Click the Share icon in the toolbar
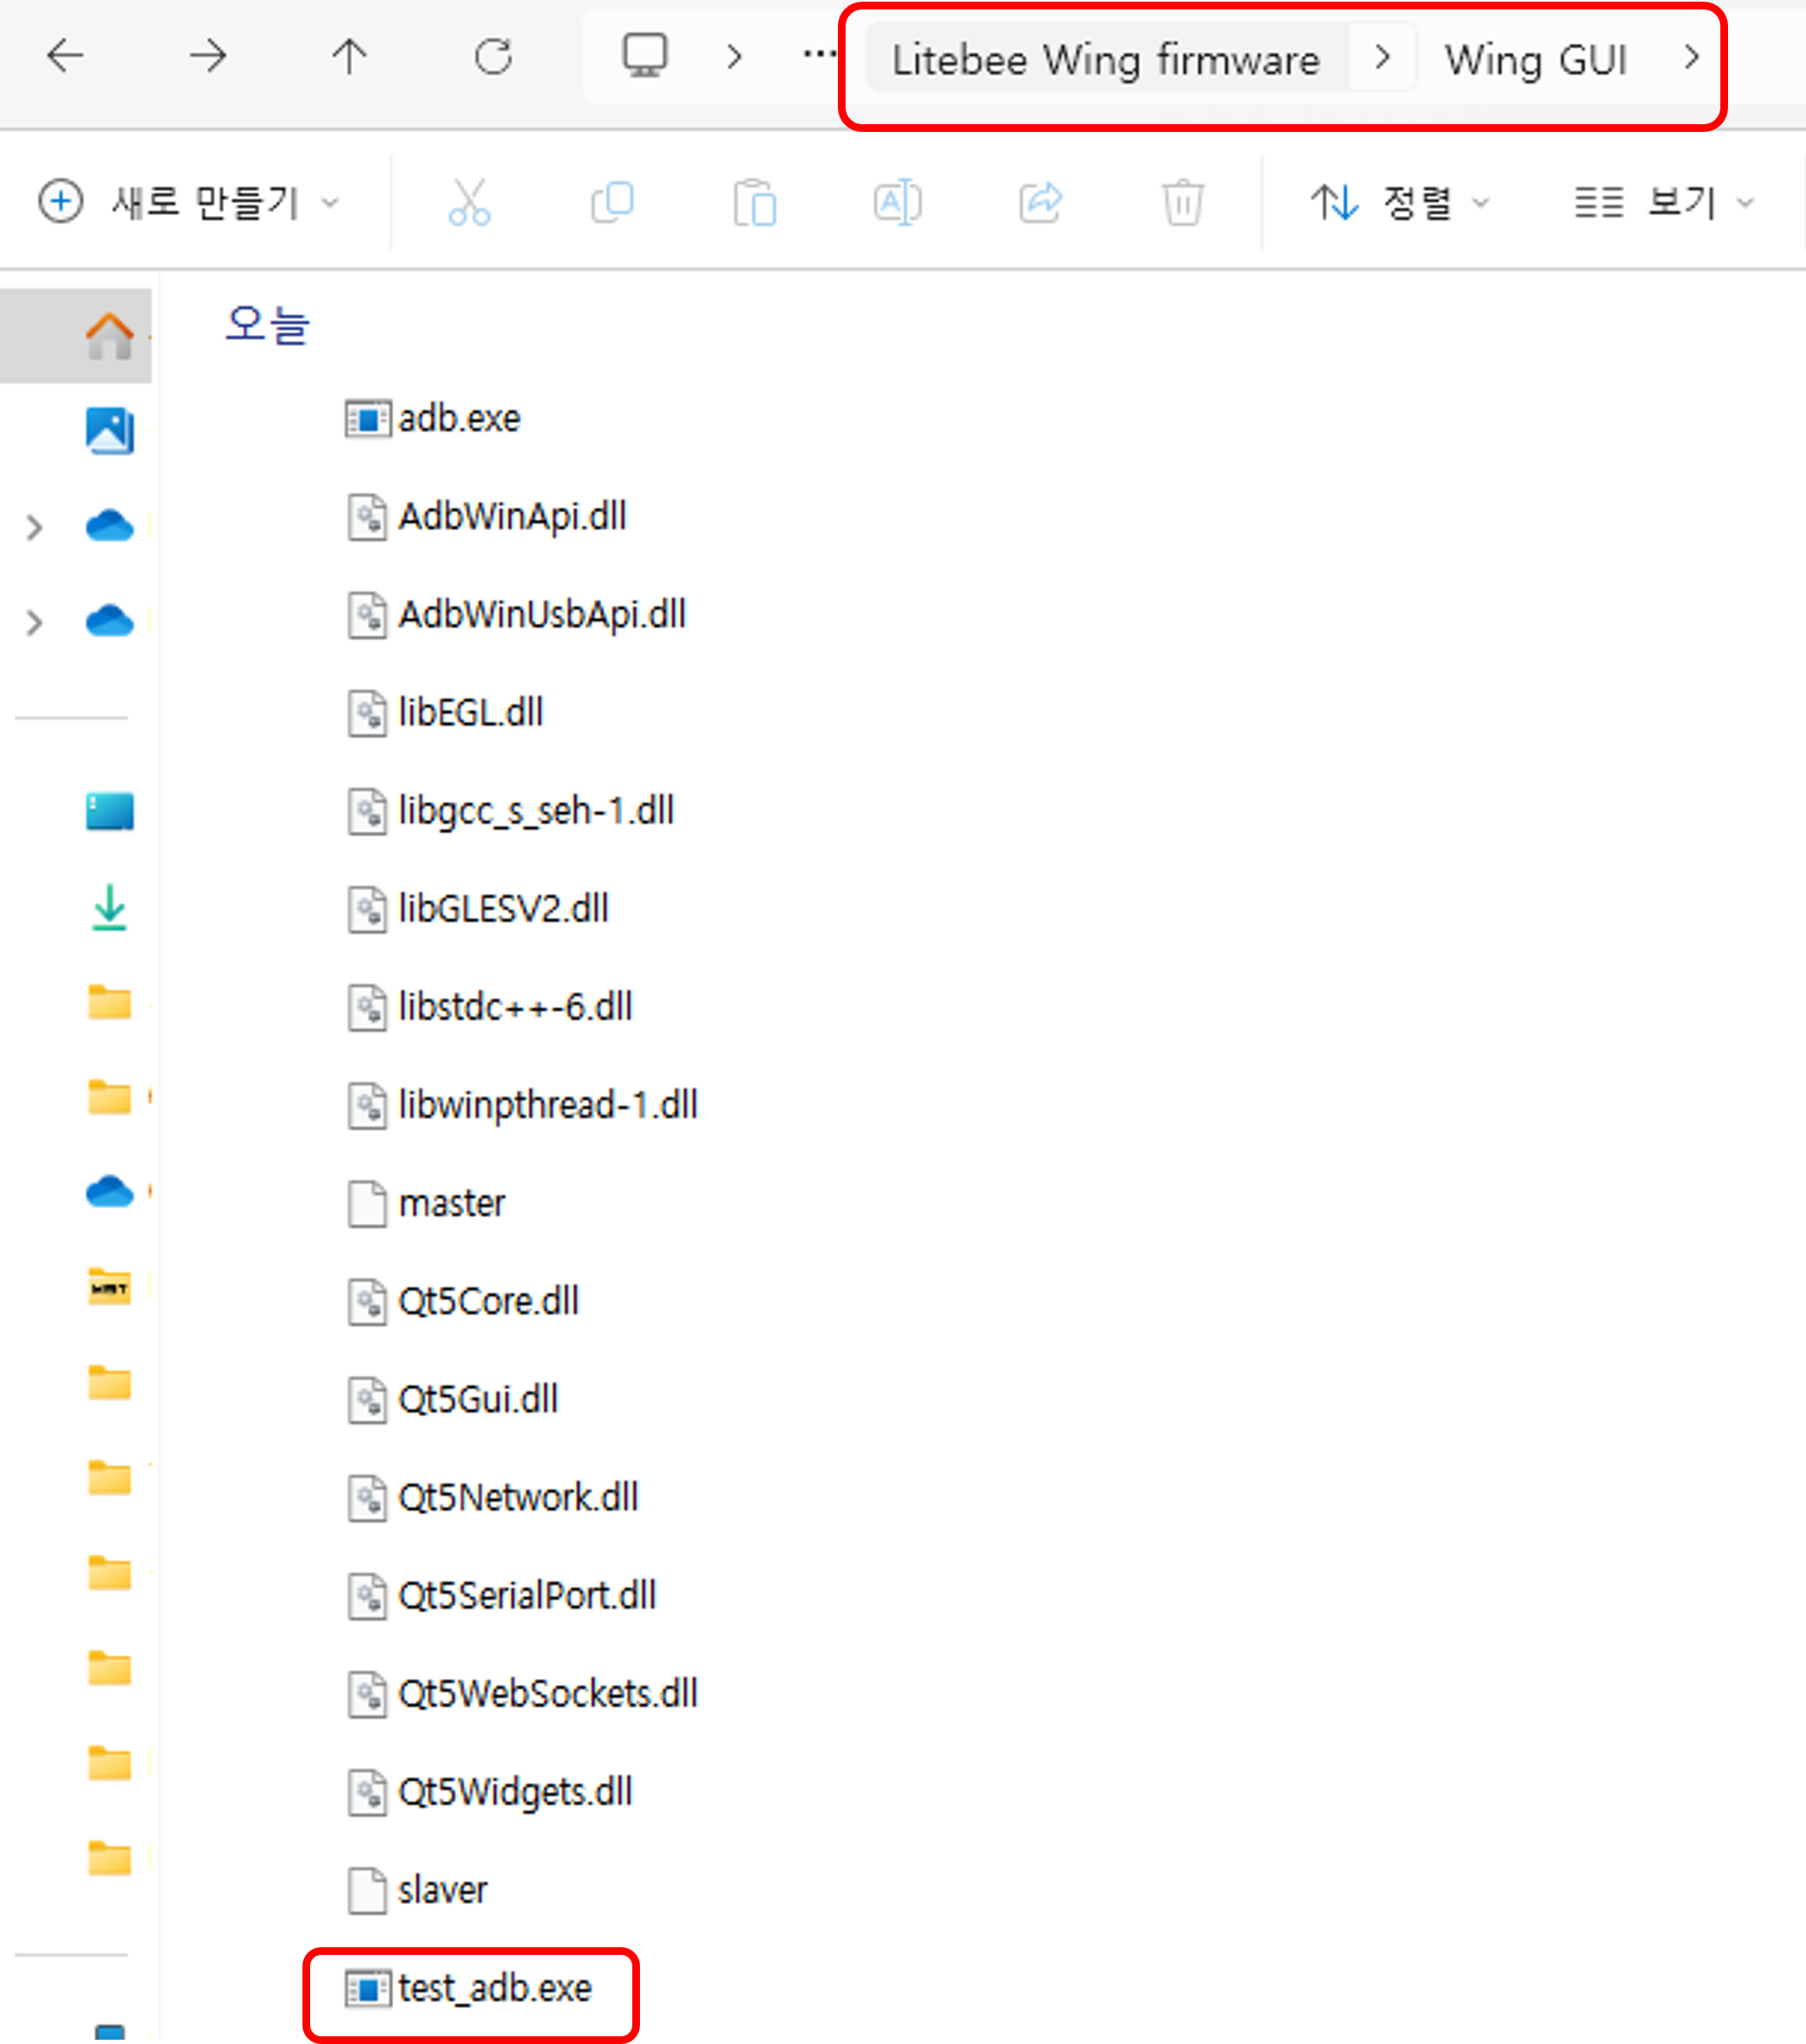The width and height of the screenshot is (1806, 2044). (x=1040, y=202)
